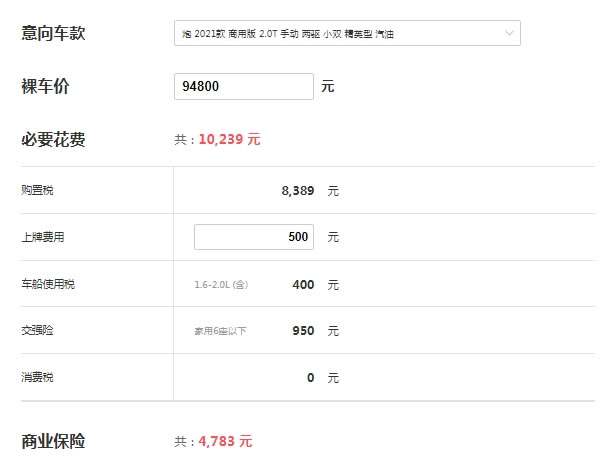The image size is (600, 465).
Task: Click the 裸车价 field label
Action: [45, 86]
